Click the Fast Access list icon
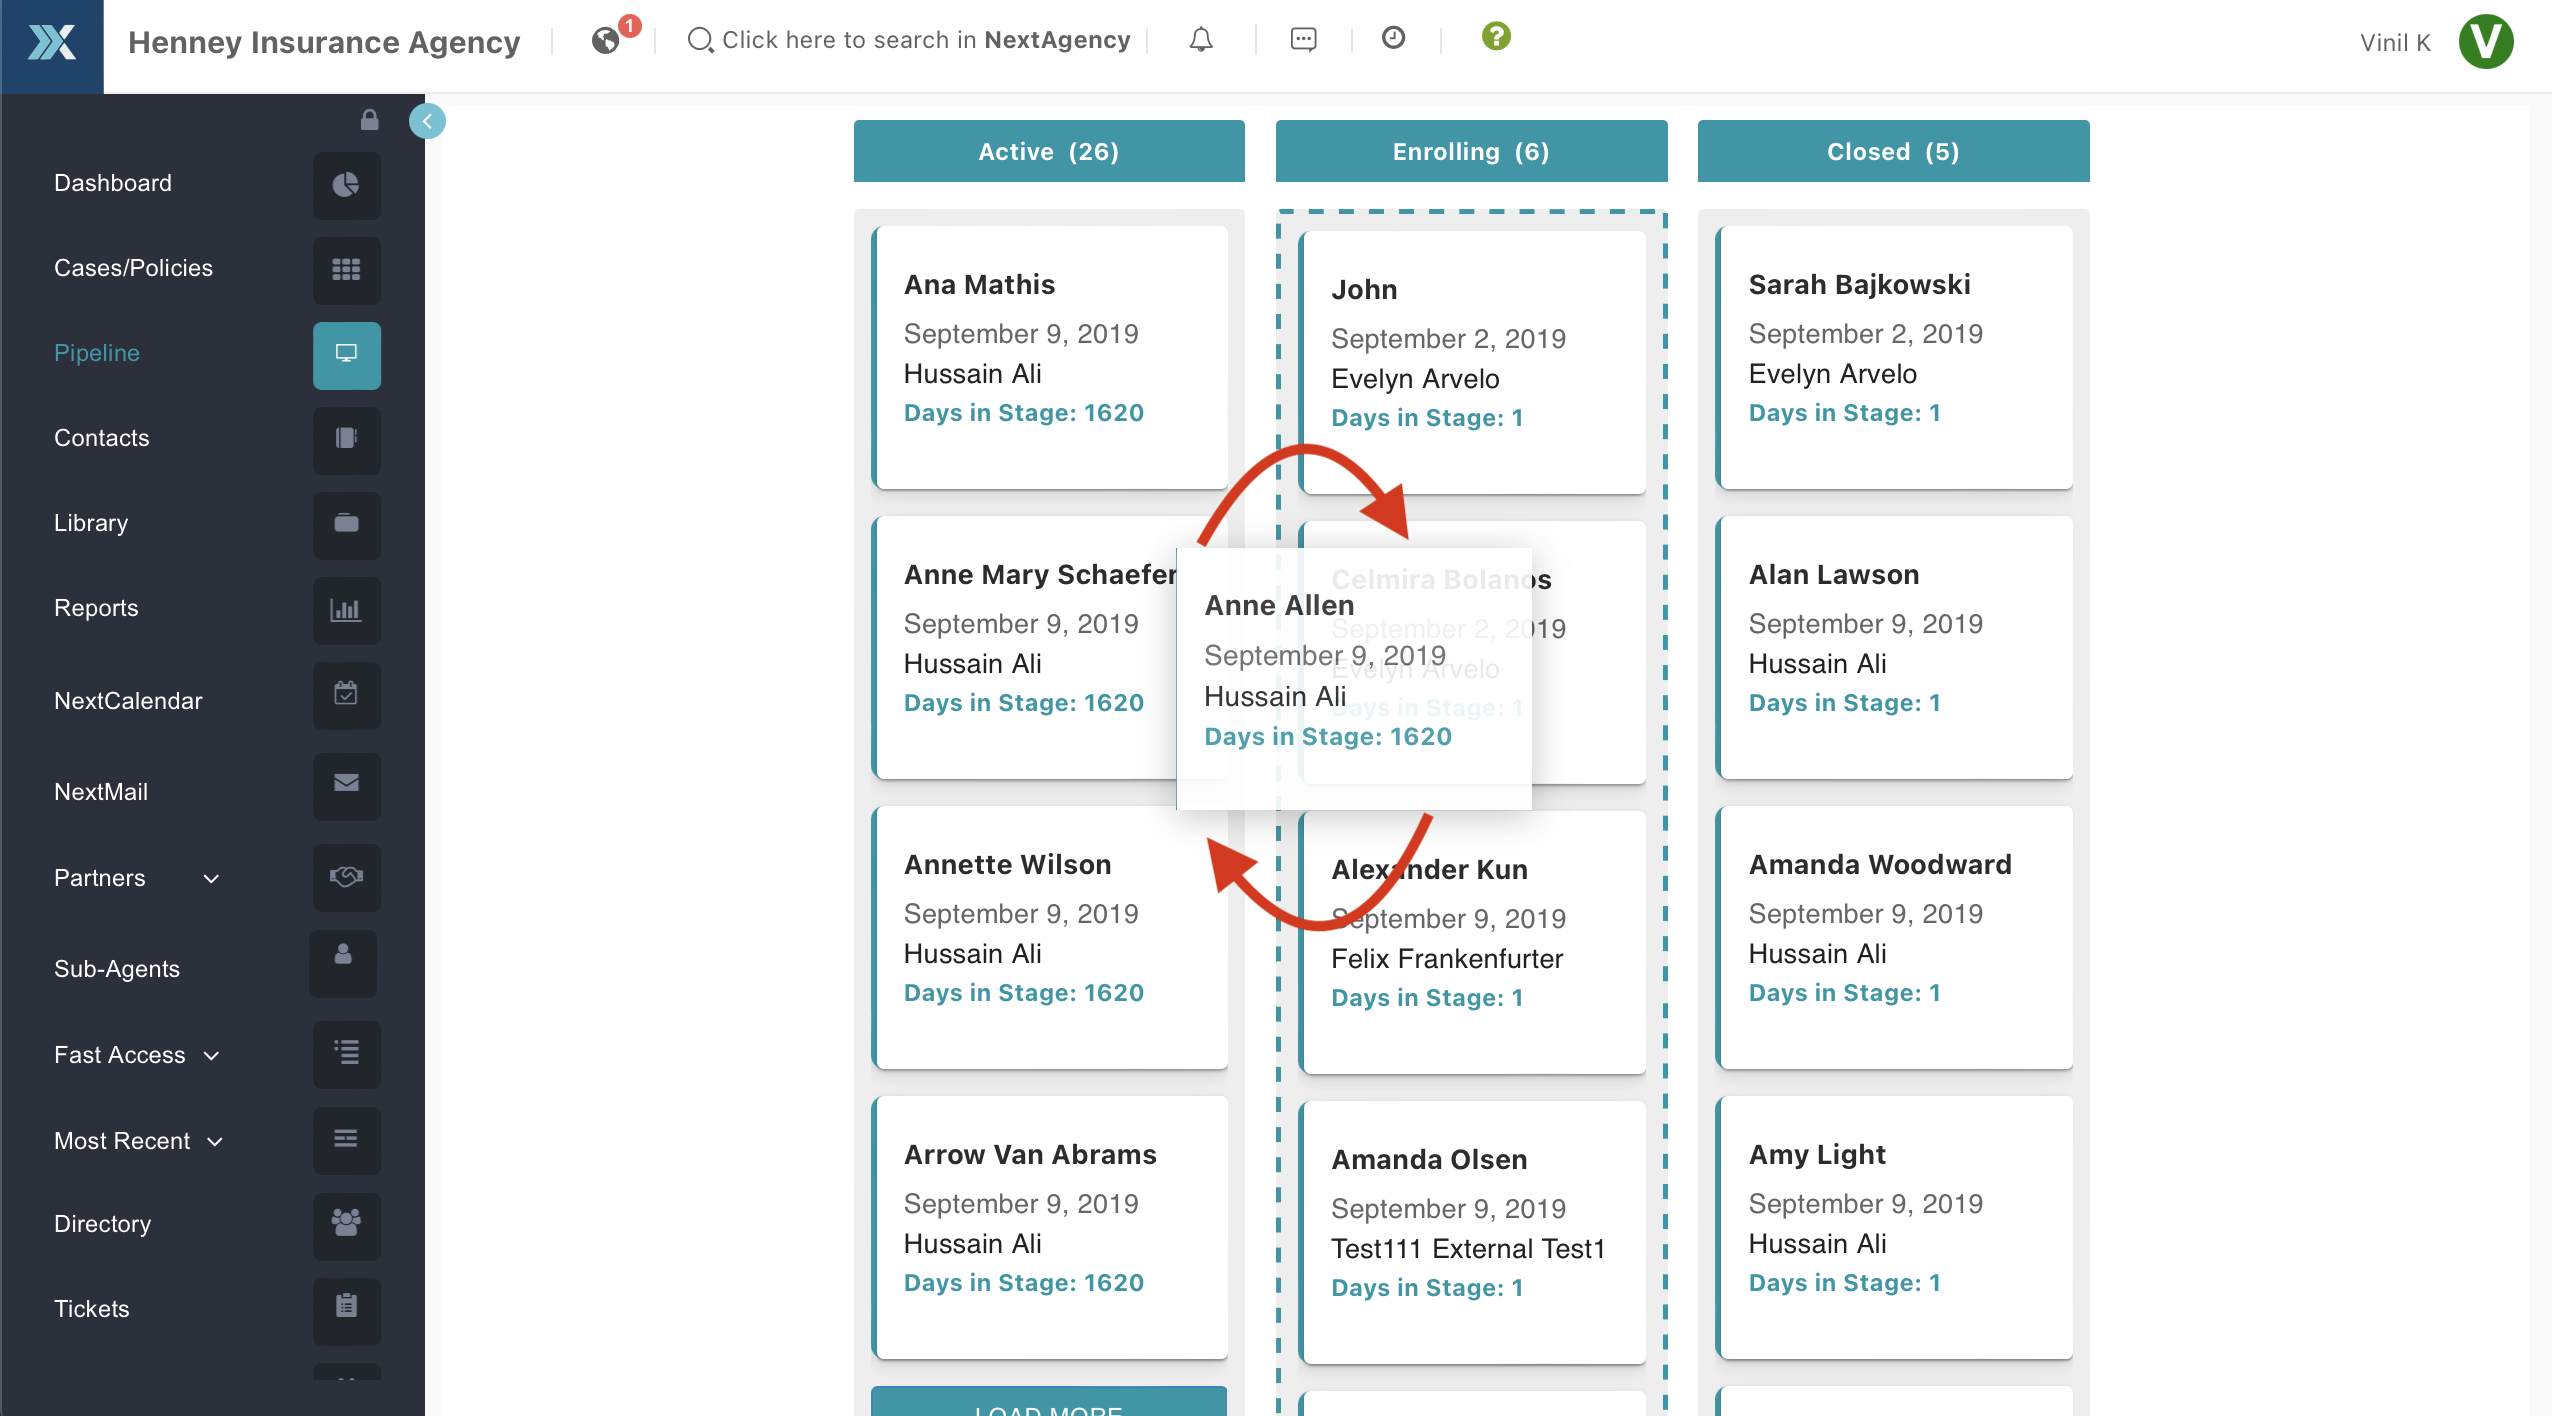The image size is (2552, 1416). (346, 1053)
